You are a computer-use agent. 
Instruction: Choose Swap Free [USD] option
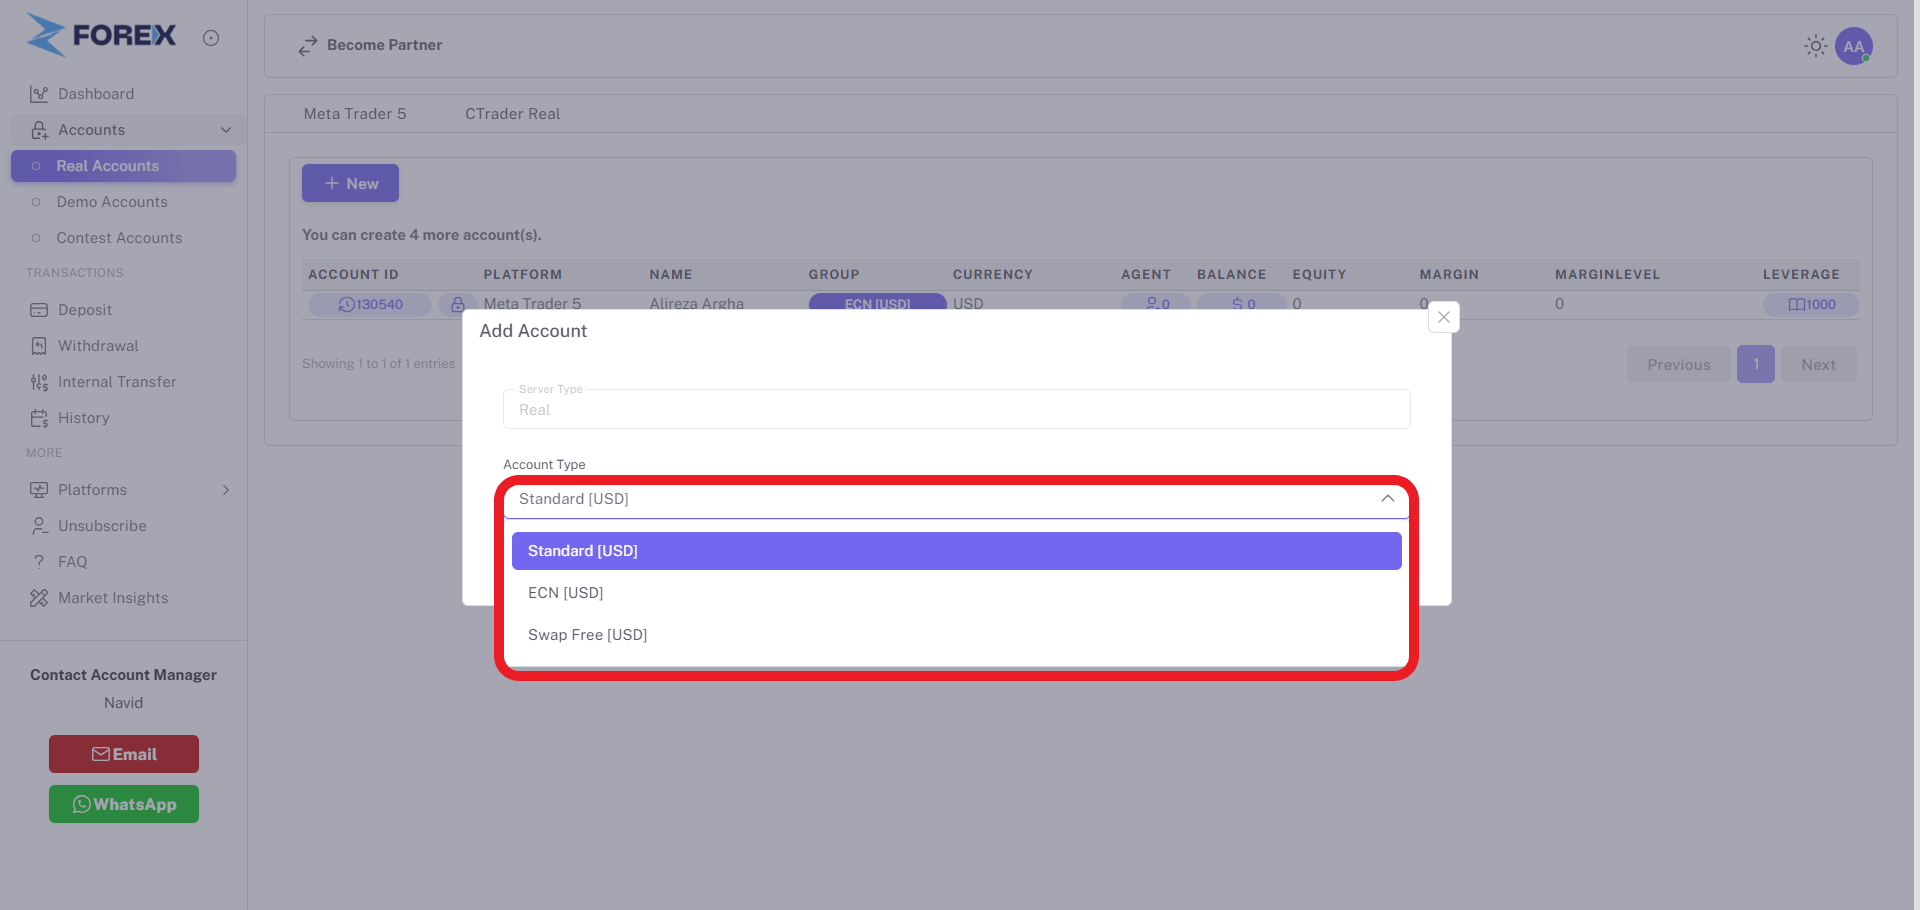point(587,635)
